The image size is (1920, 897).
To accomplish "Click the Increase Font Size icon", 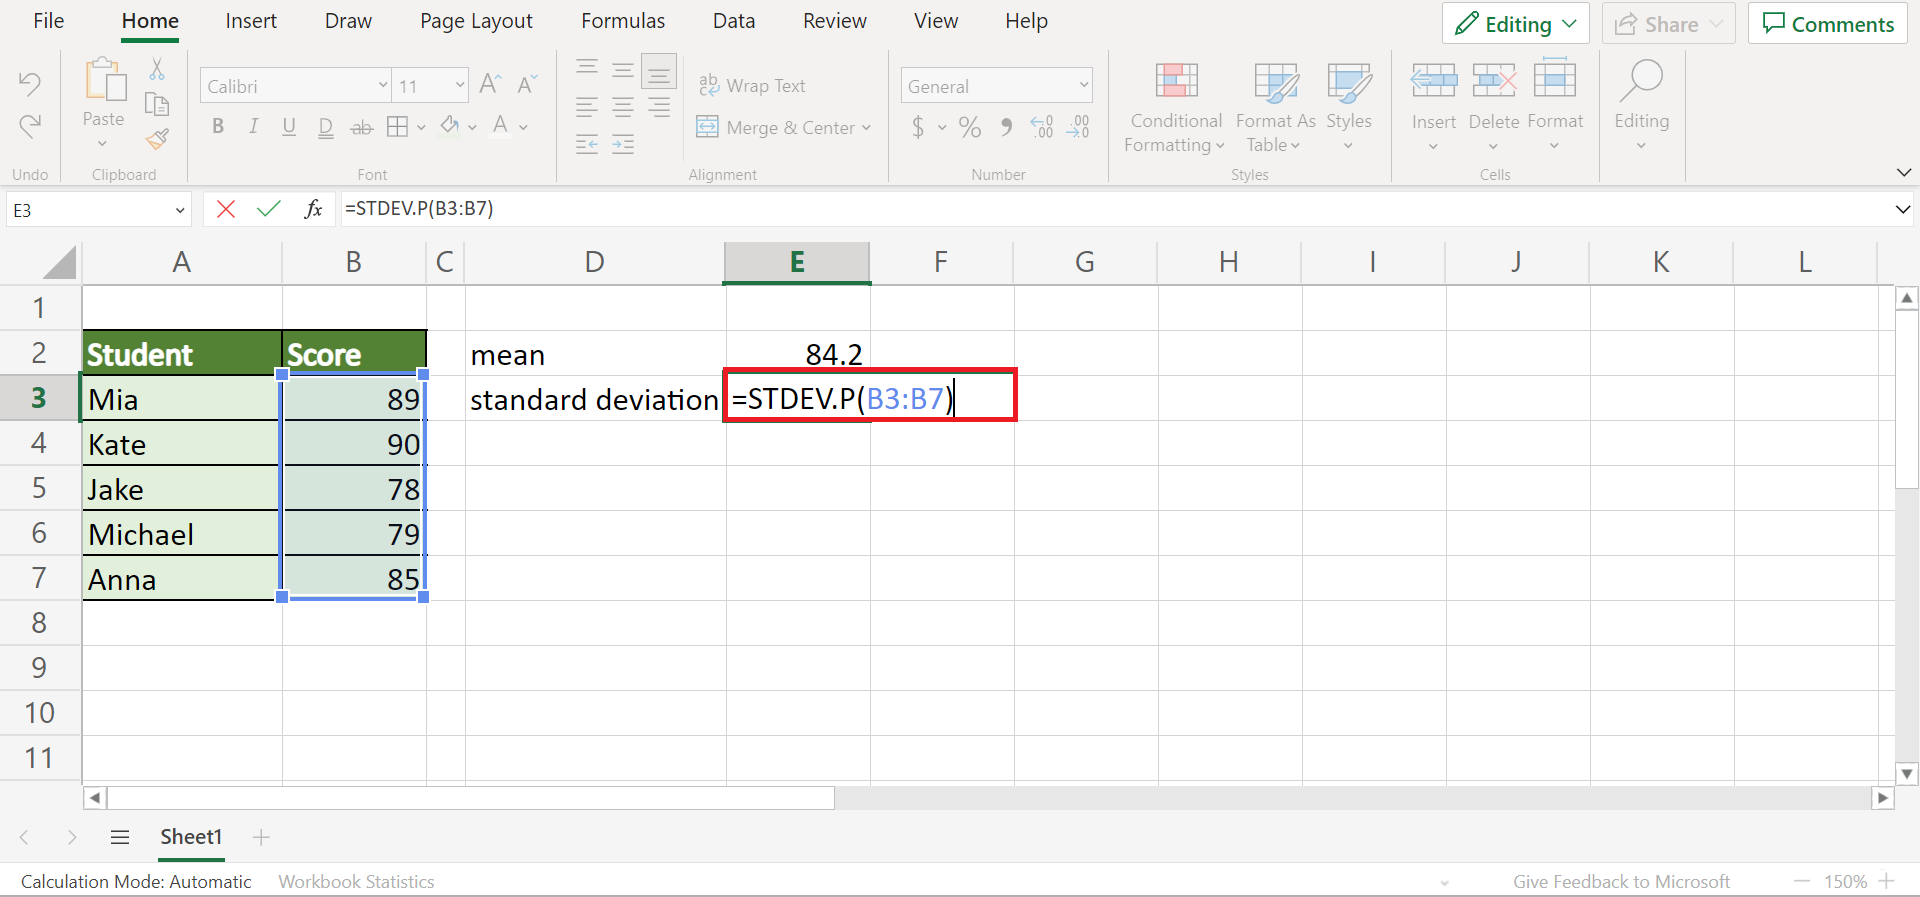I will [x=489, y=85].
